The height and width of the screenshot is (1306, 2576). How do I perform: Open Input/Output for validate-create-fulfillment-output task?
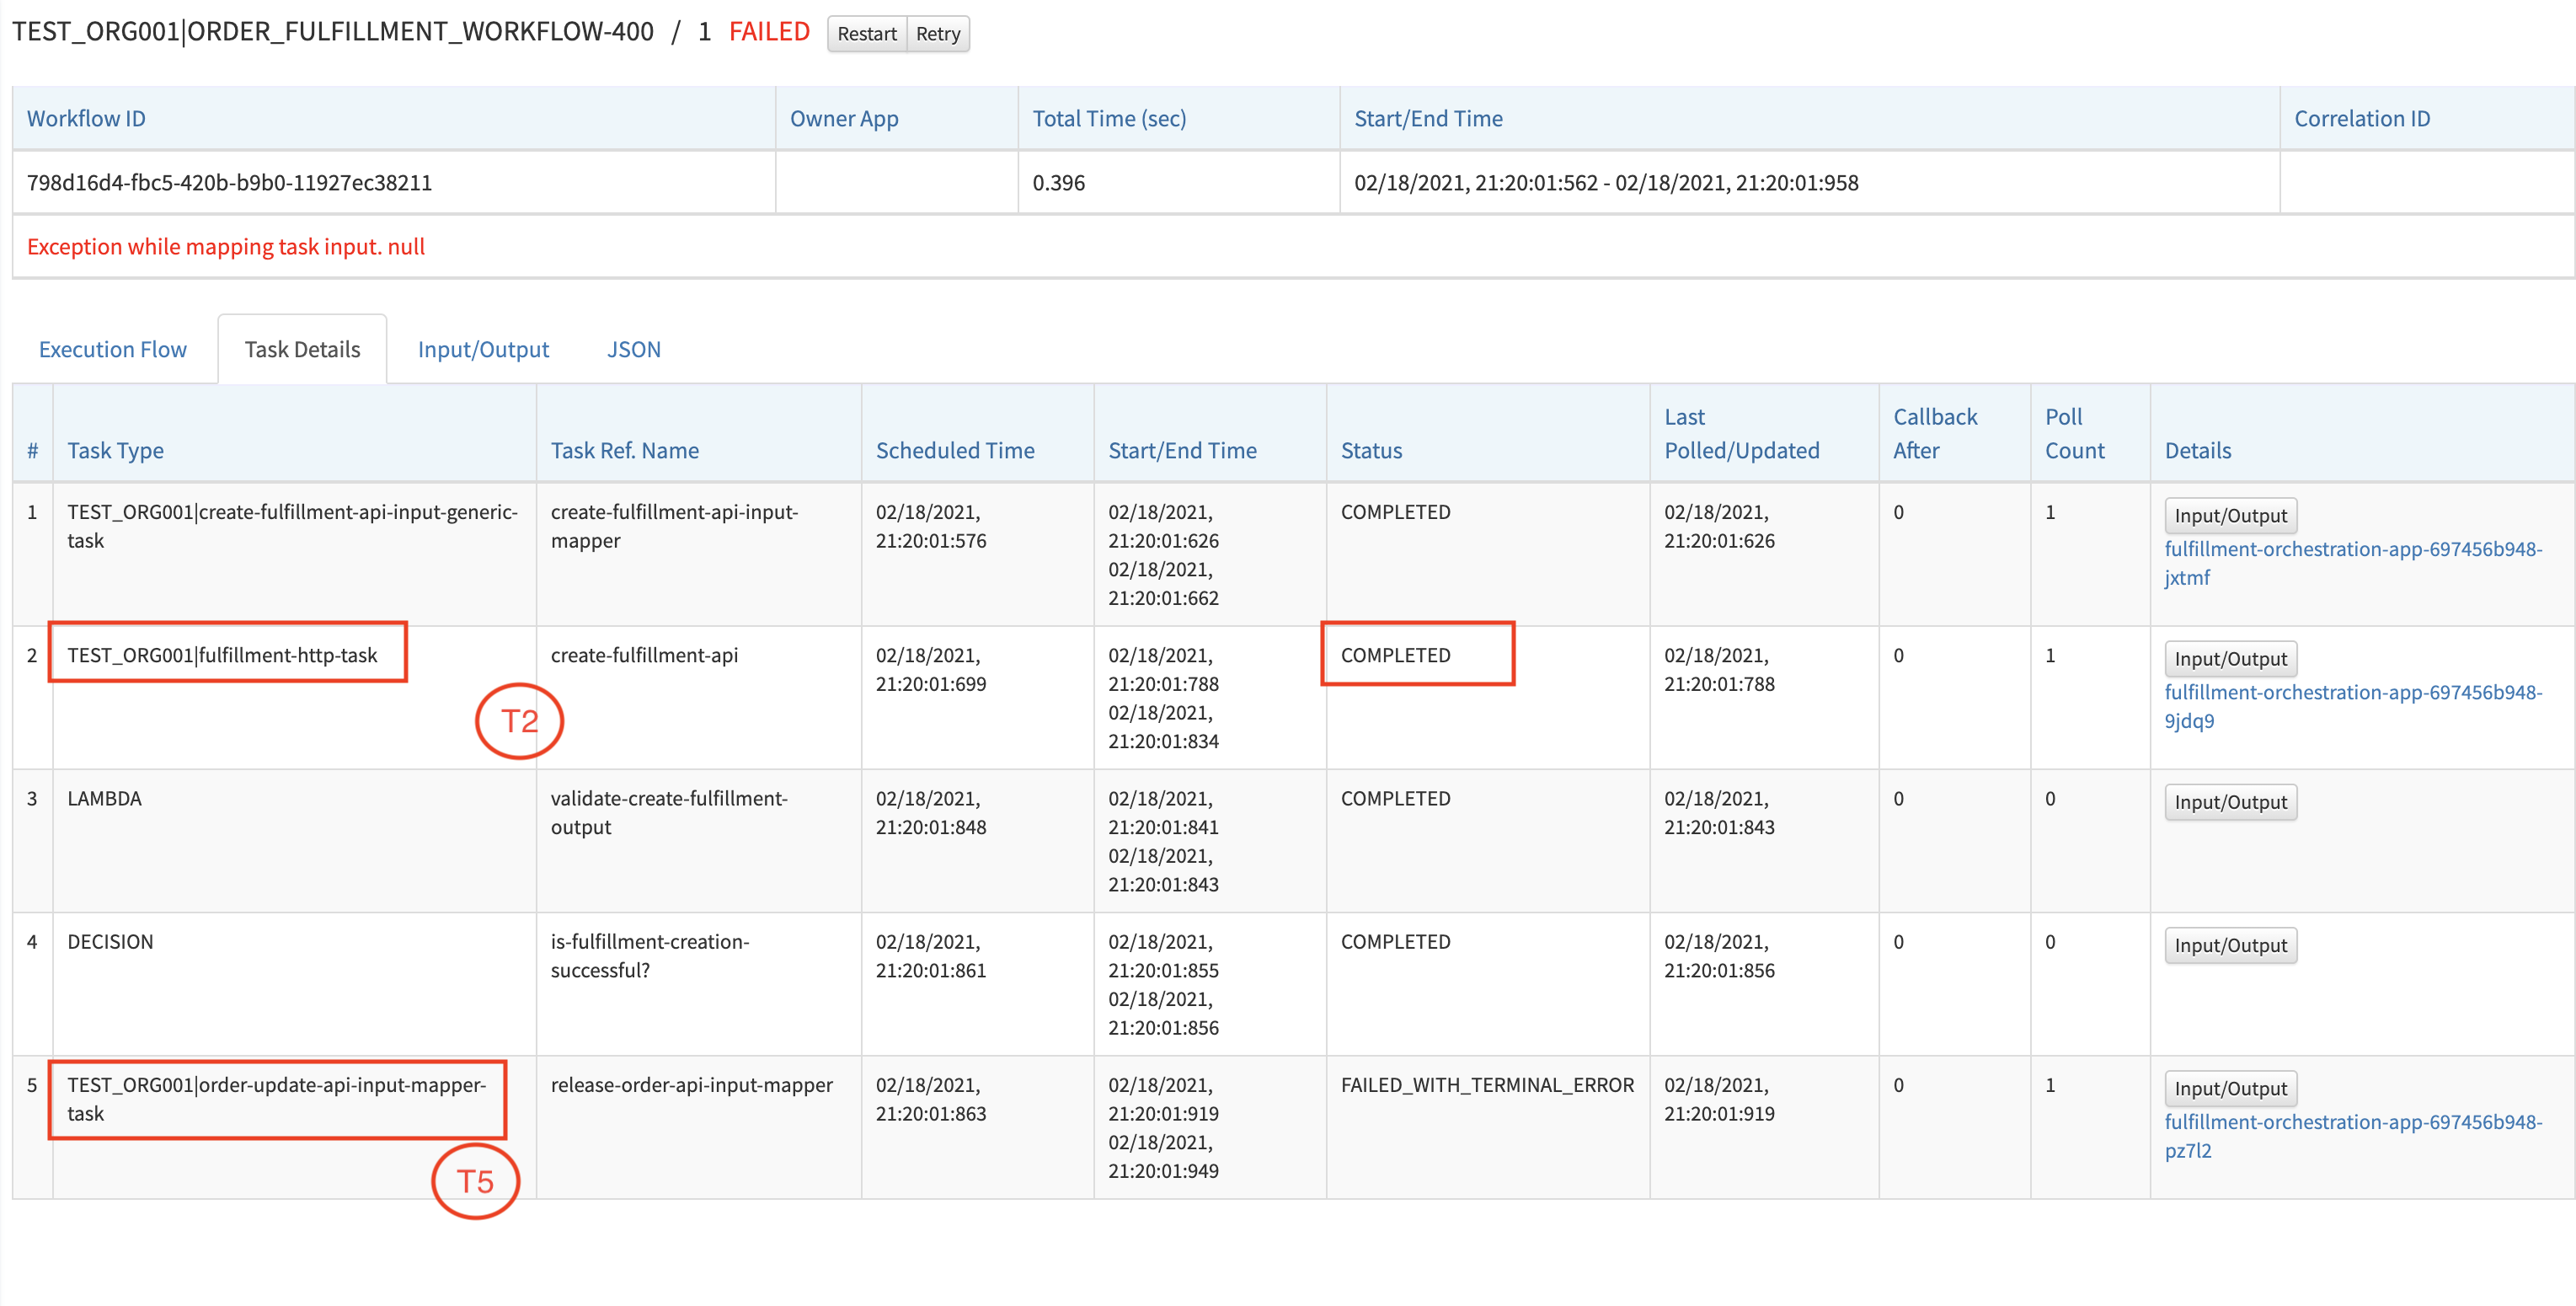click(x=2230, y=801)
